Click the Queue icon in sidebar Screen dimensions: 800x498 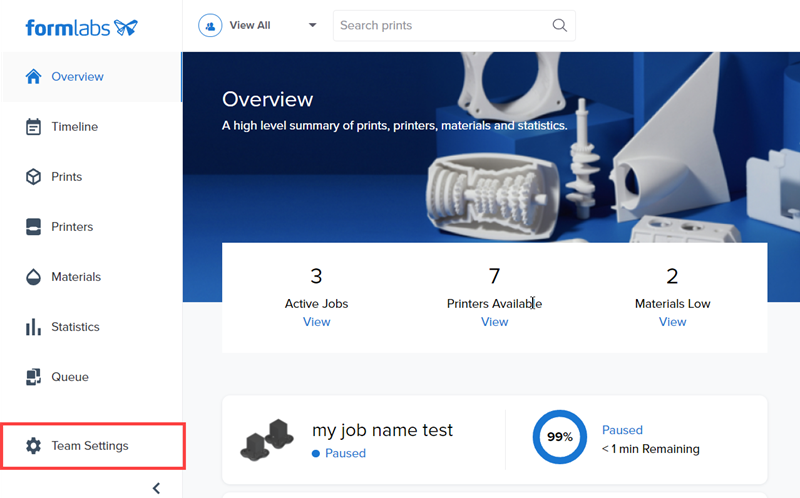pos(33,377)
